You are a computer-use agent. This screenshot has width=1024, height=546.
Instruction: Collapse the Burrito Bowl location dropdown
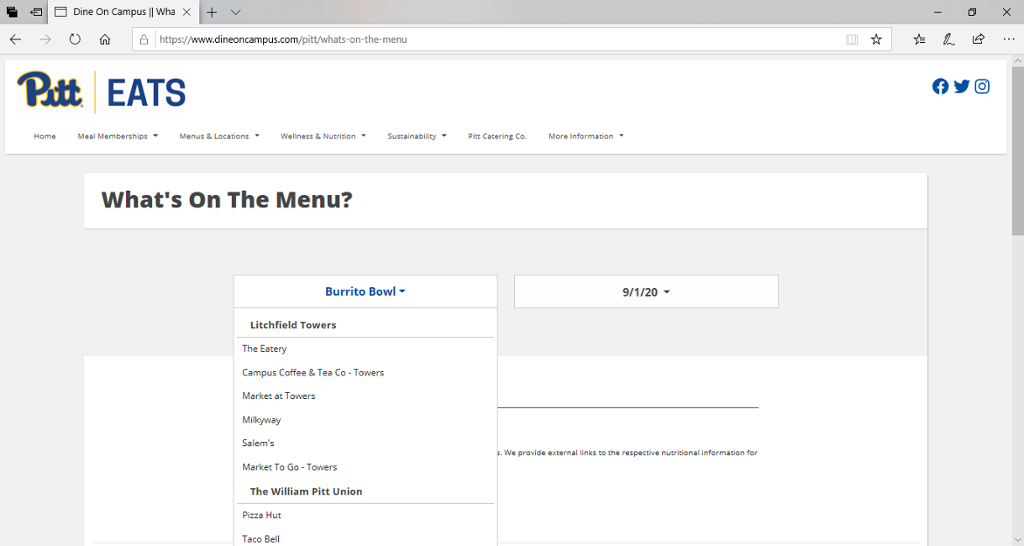pos(365,292)
